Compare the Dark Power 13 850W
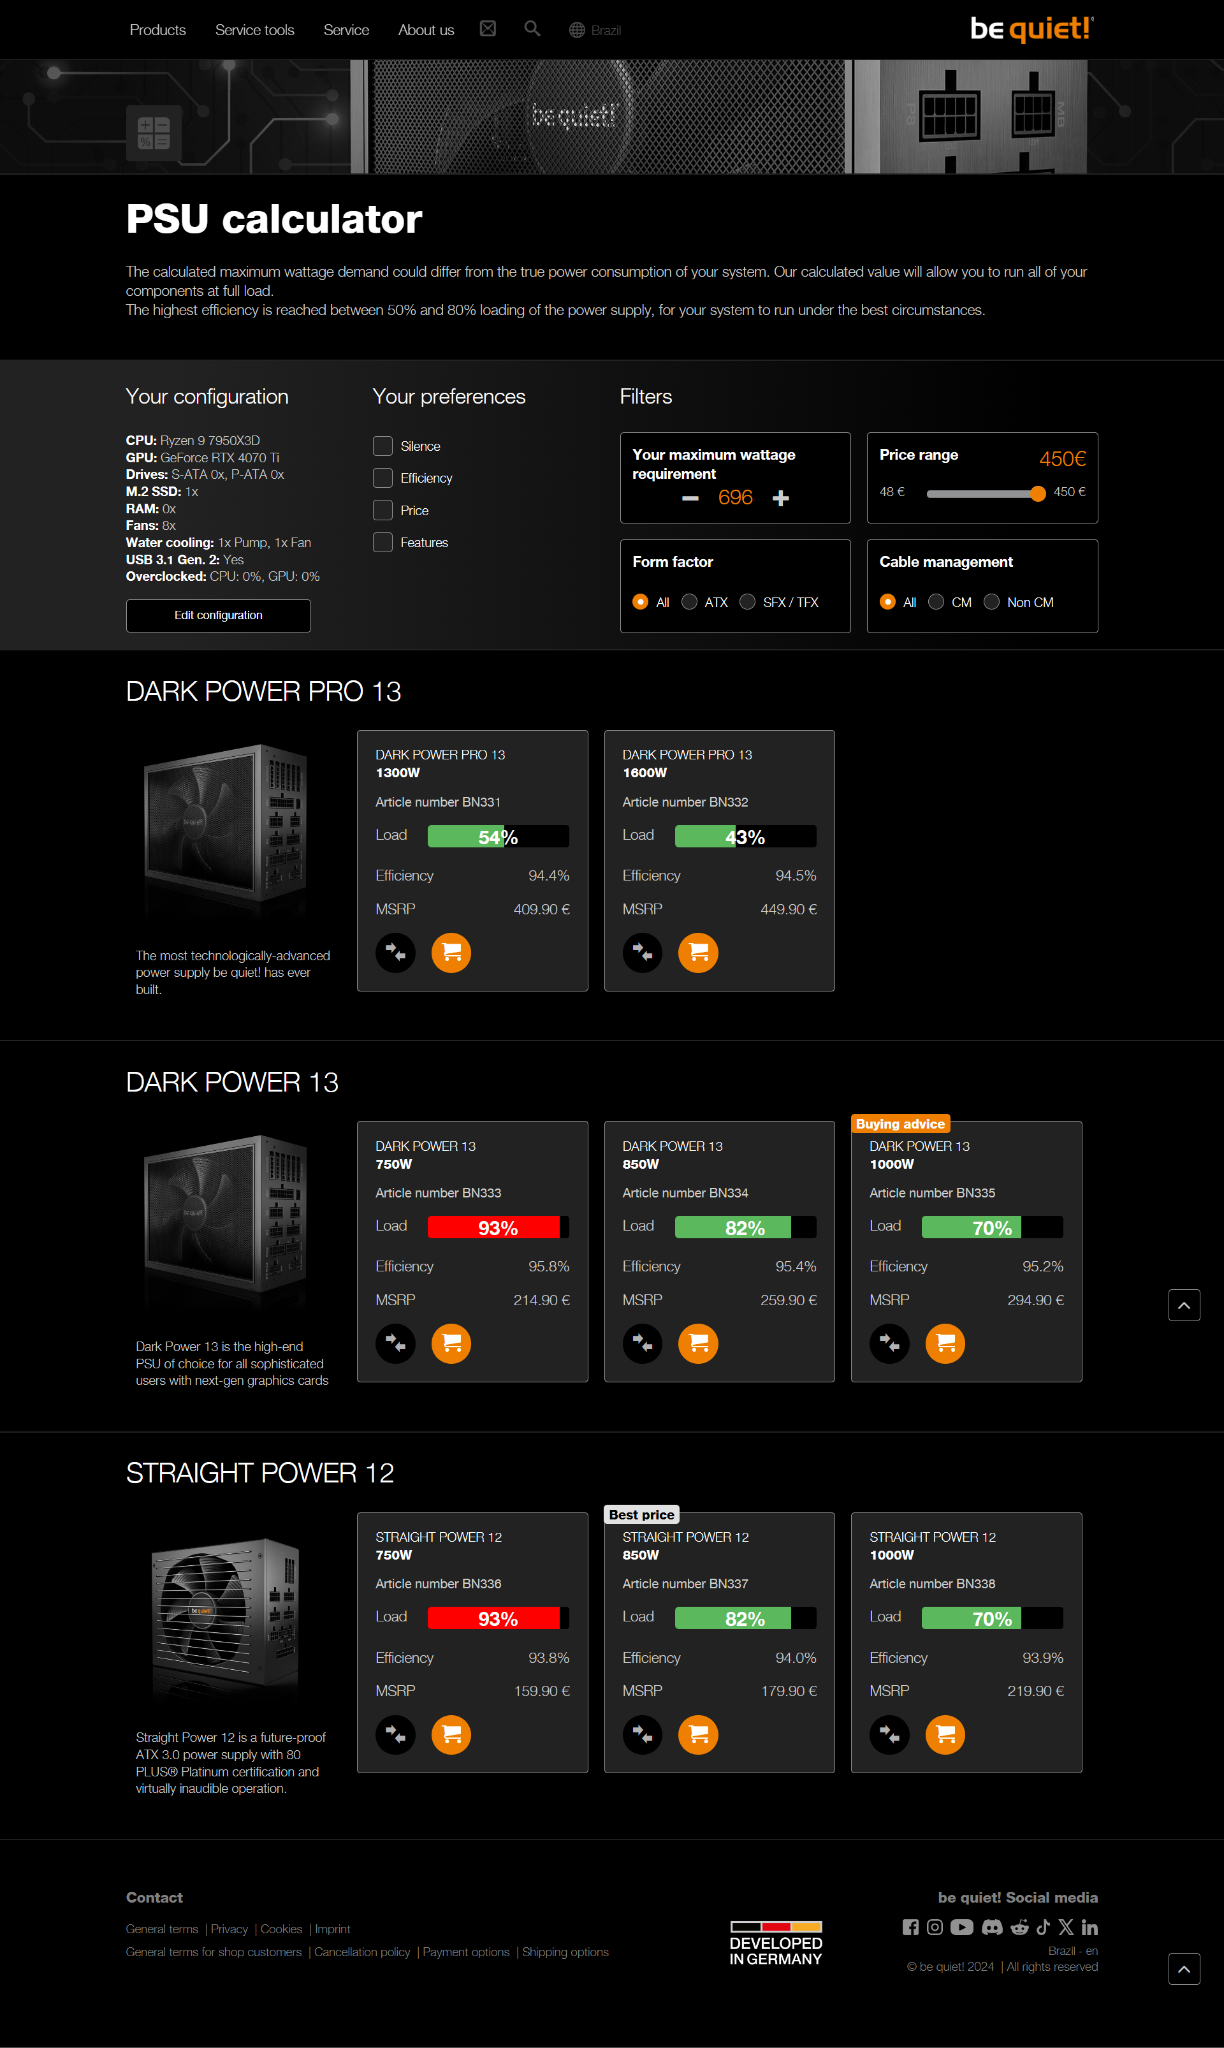 643,1344
